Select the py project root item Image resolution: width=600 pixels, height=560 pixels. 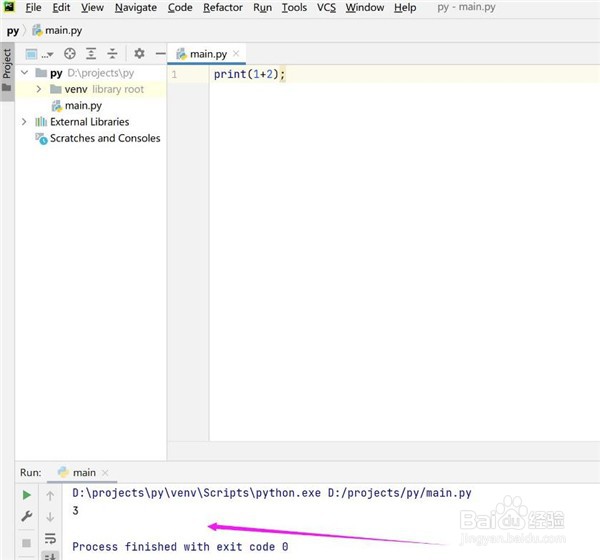[x=84, y=73]
